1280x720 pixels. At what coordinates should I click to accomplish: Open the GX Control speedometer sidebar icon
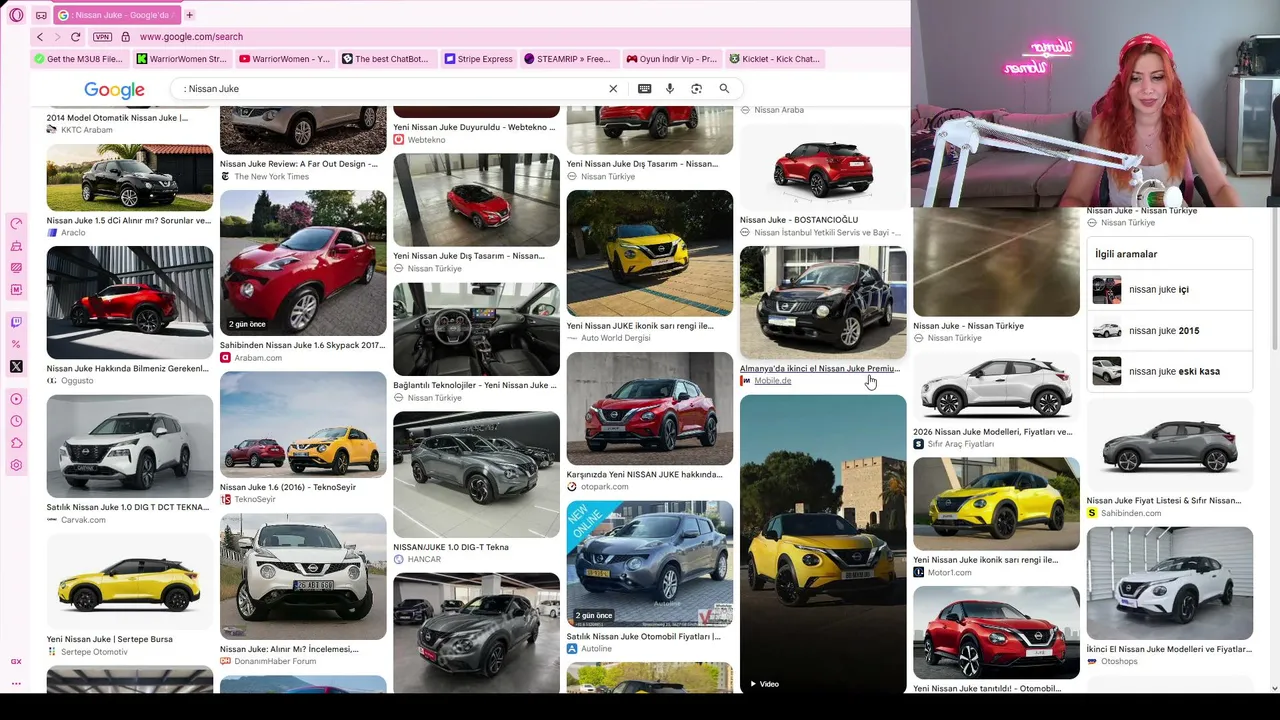coord(16,224)
